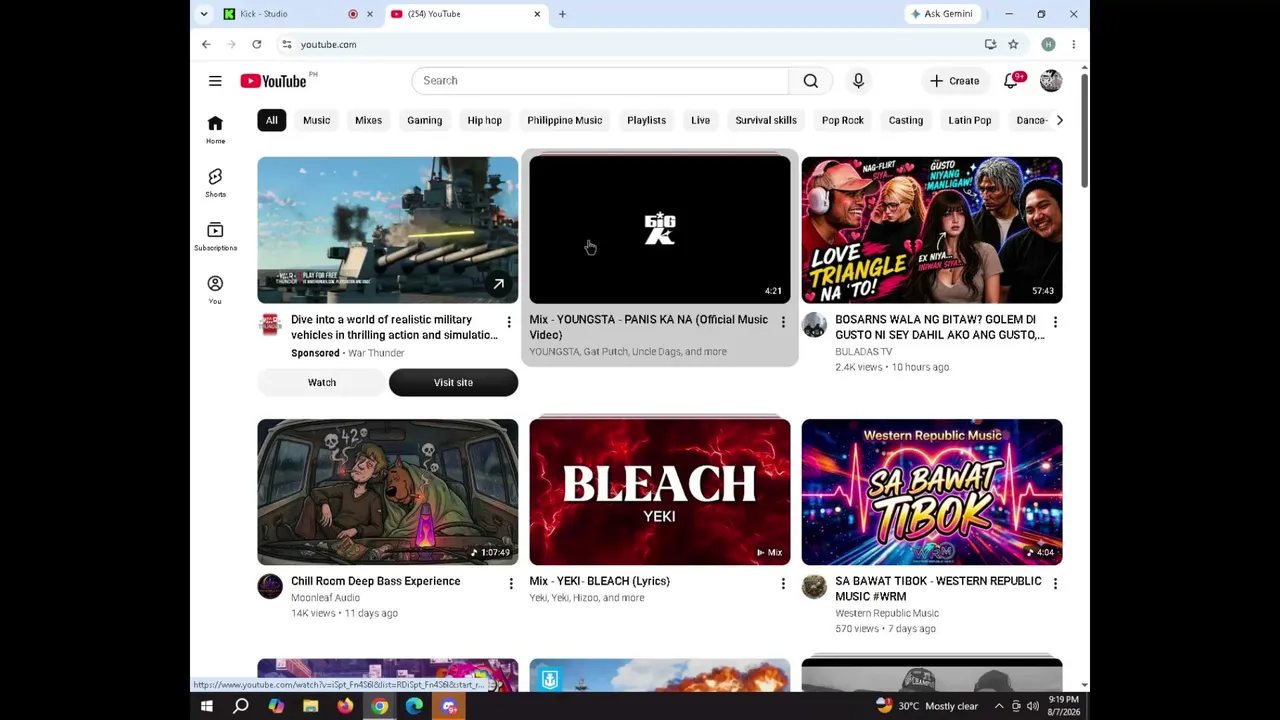Open the Chill Room Deep Bass Experience title
Image resolution: width=1280 pixels, height=720 pixels.
pyautogui.click(x=376, y=581)
